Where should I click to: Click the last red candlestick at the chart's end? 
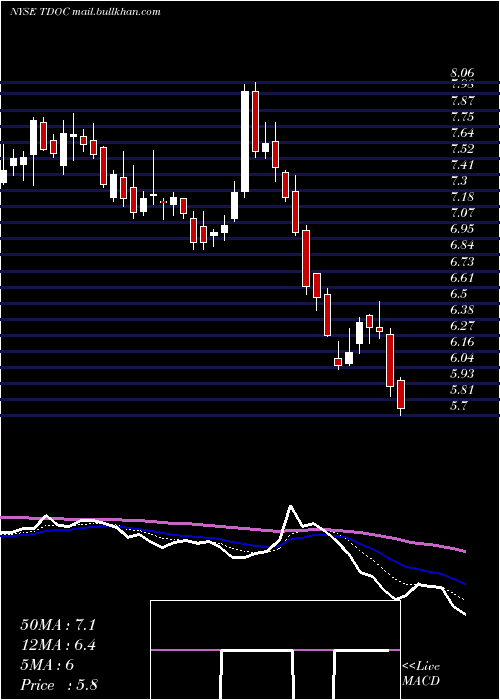coord(401,394)
